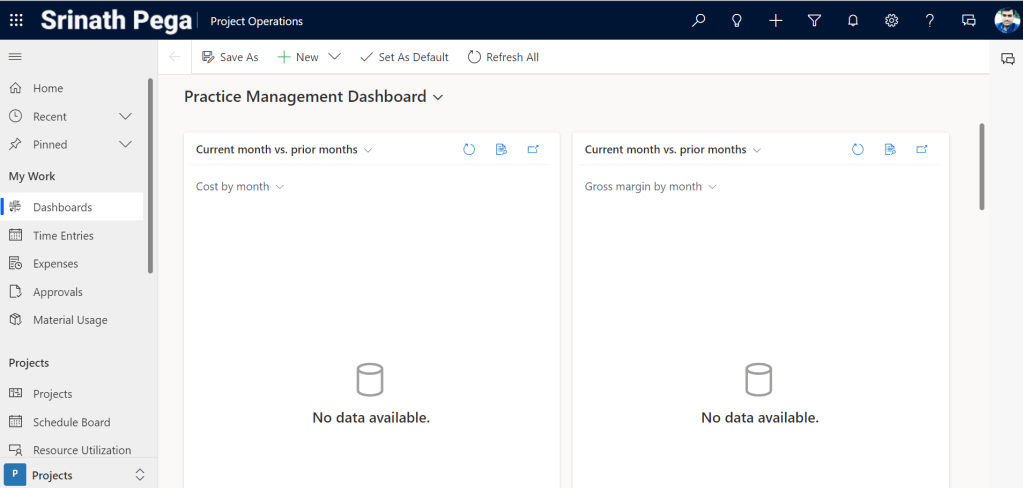
Task: Open the lightbulb assistant icon
Action: point(737,20)
